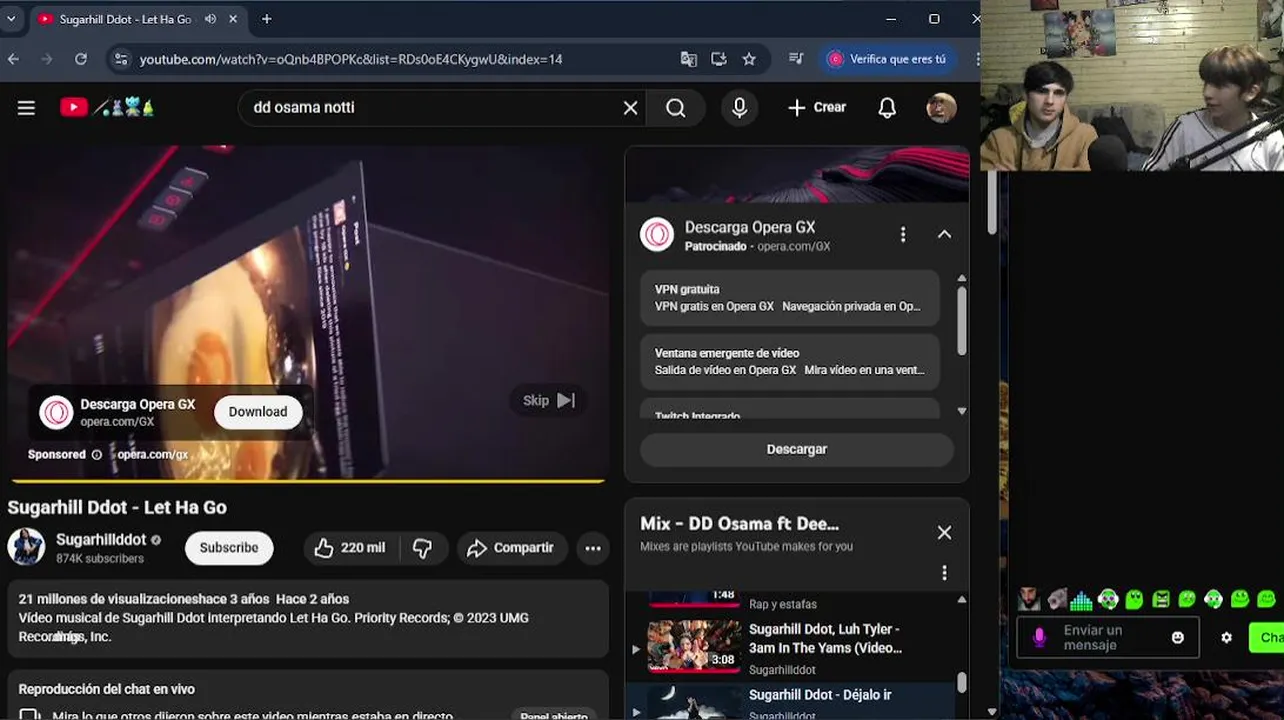Switch to the Sugarhill Ddot browser tab

click(x=137, y=19)
